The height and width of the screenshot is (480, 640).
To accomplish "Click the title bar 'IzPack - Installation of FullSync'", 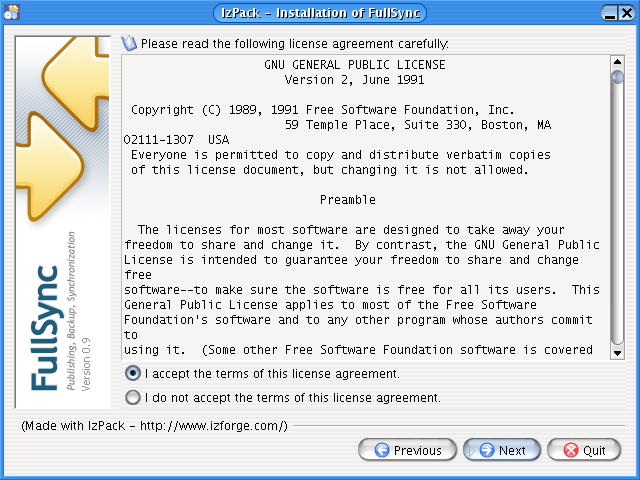I will tap(320, 13).
